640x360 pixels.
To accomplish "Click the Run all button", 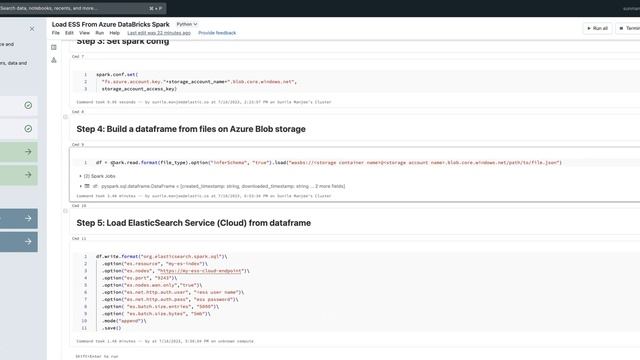I will coord(598,28).
